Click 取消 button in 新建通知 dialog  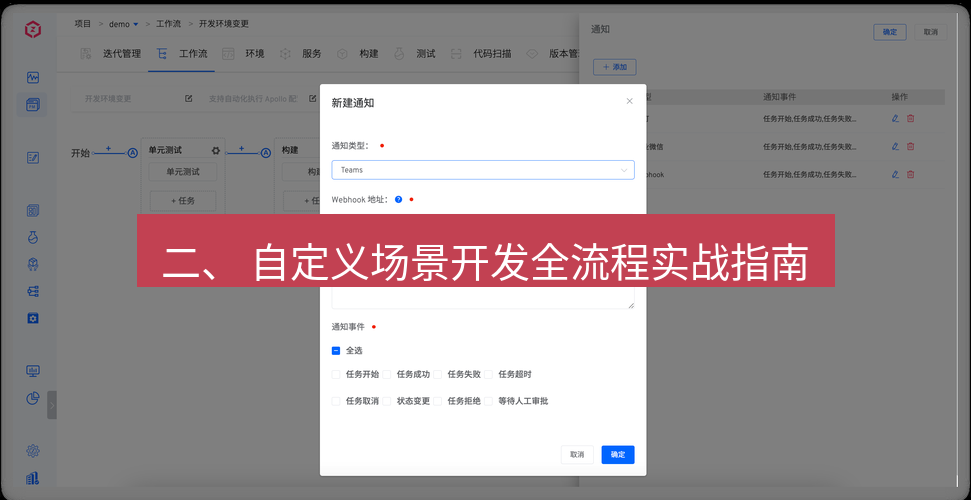[577, 455]
